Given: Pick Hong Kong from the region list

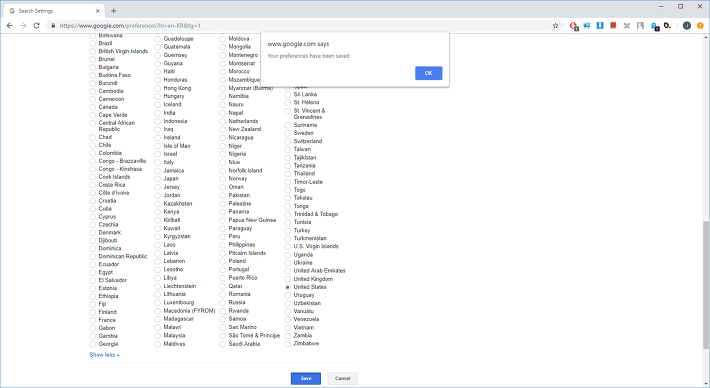Looking at the screenshot, I should 158,88.
